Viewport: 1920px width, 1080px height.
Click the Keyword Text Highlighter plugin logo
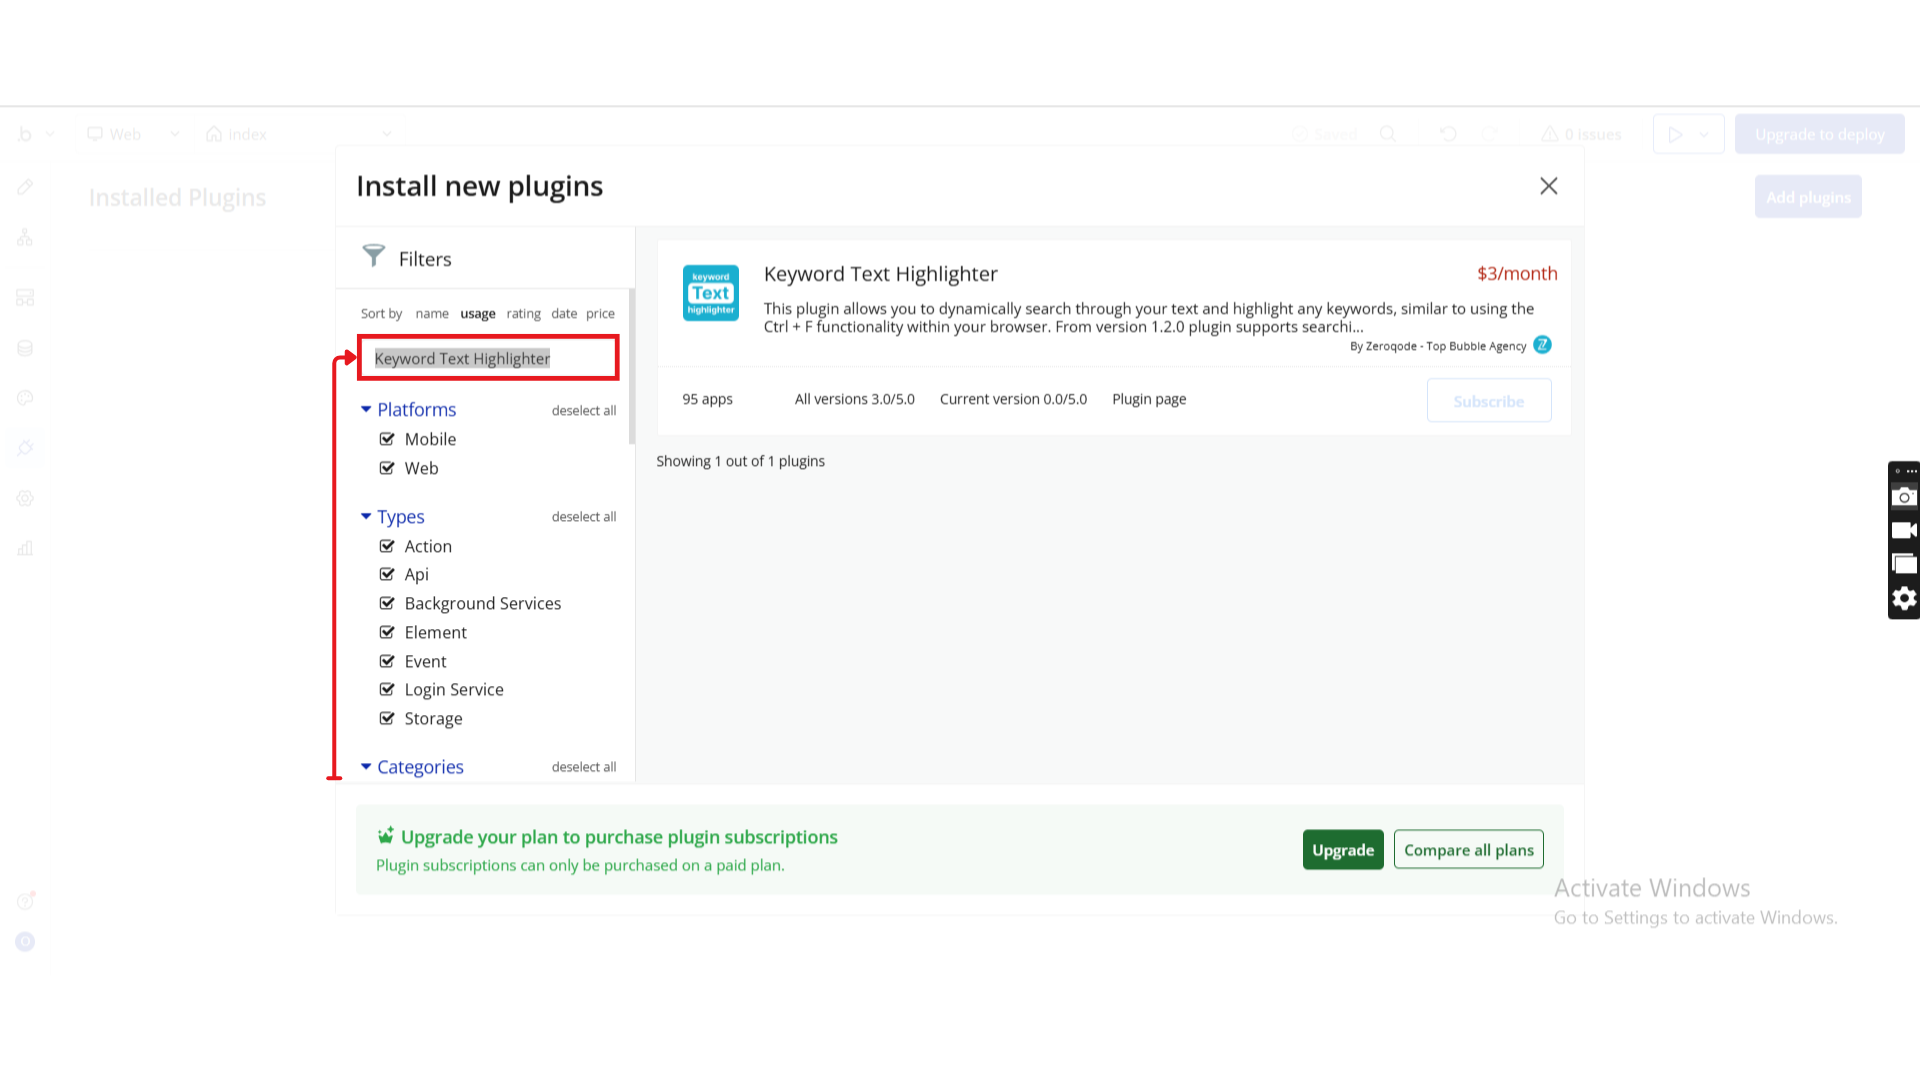pyautogui.click(x=710, y=293)
